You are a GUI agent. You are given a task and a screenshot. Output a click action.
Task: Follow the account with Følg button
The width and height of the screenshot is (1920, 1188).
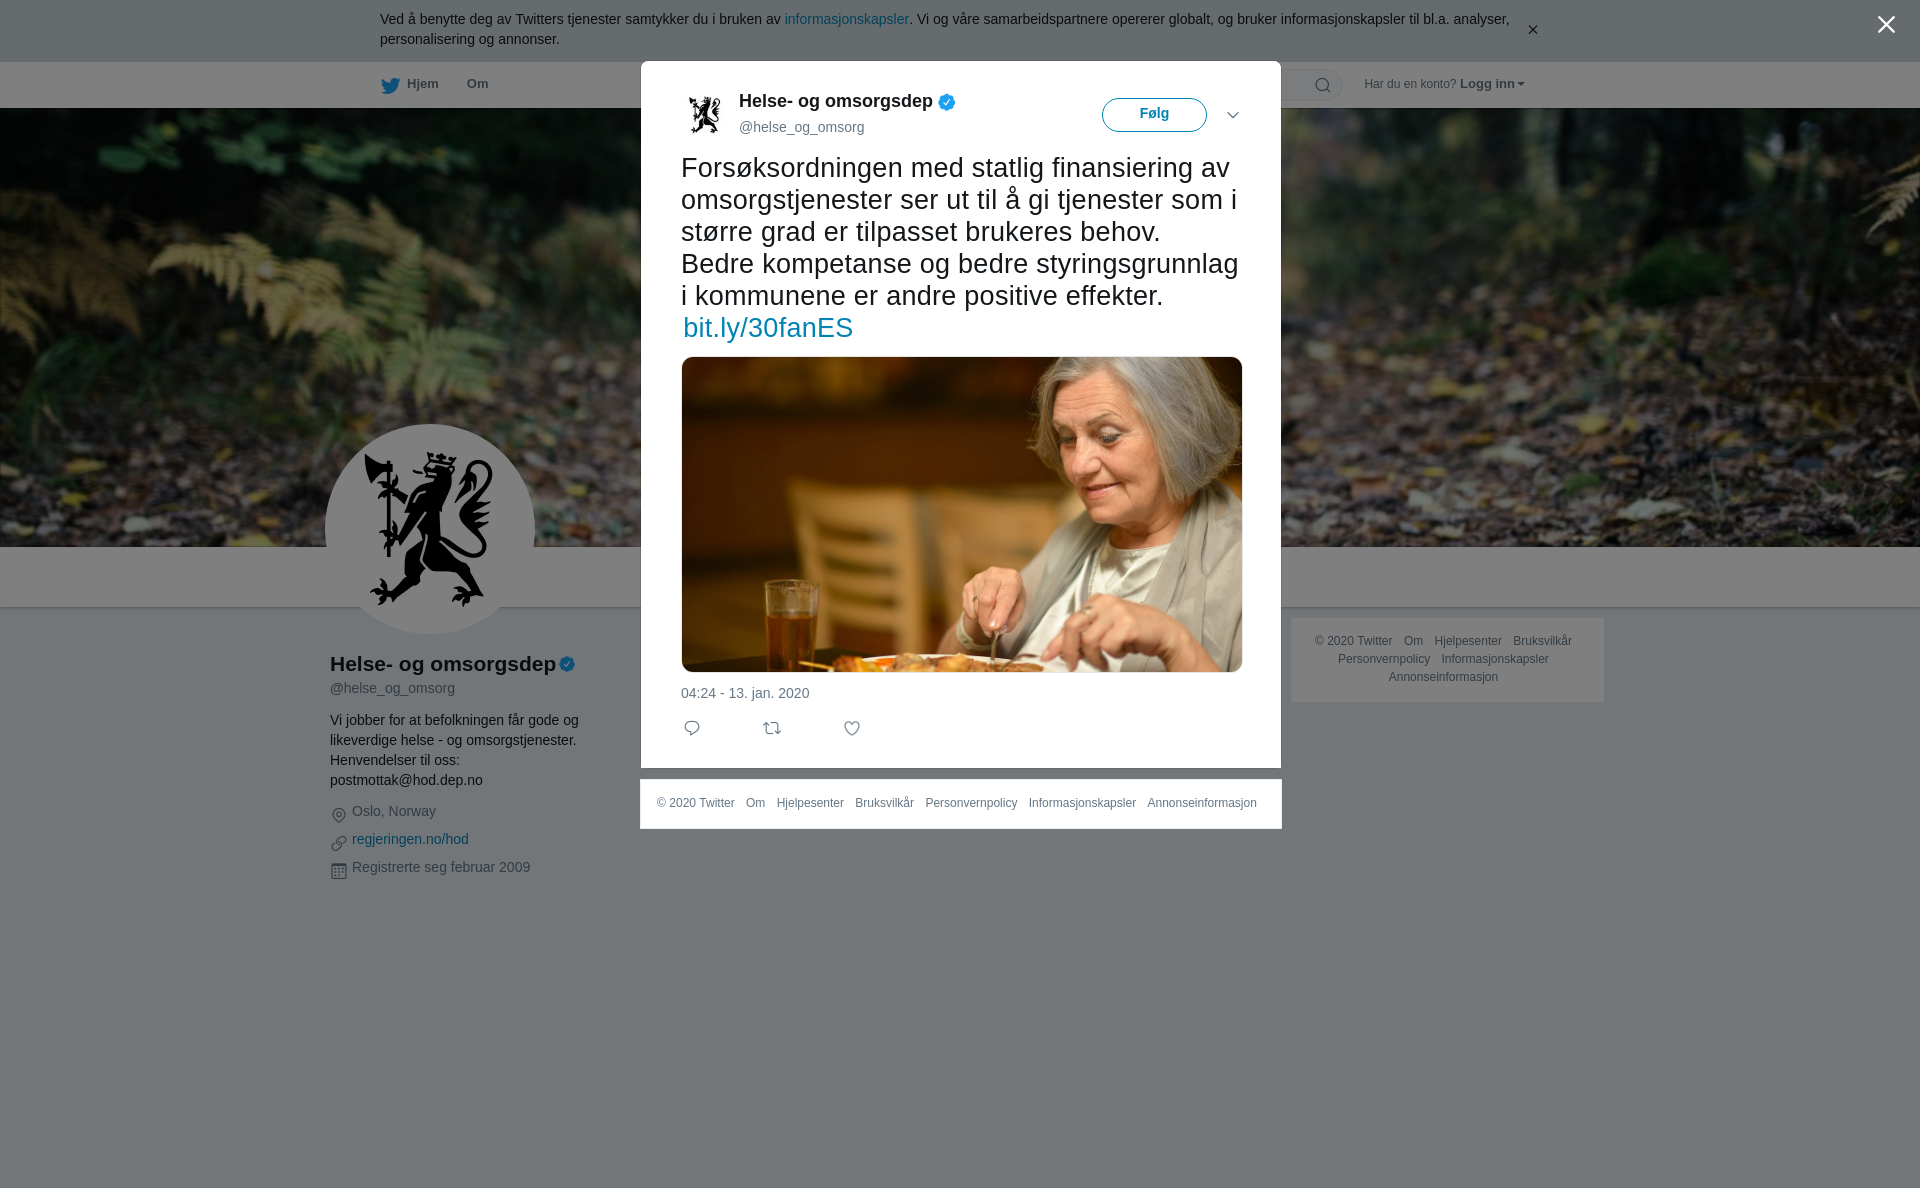point(1154,115)
